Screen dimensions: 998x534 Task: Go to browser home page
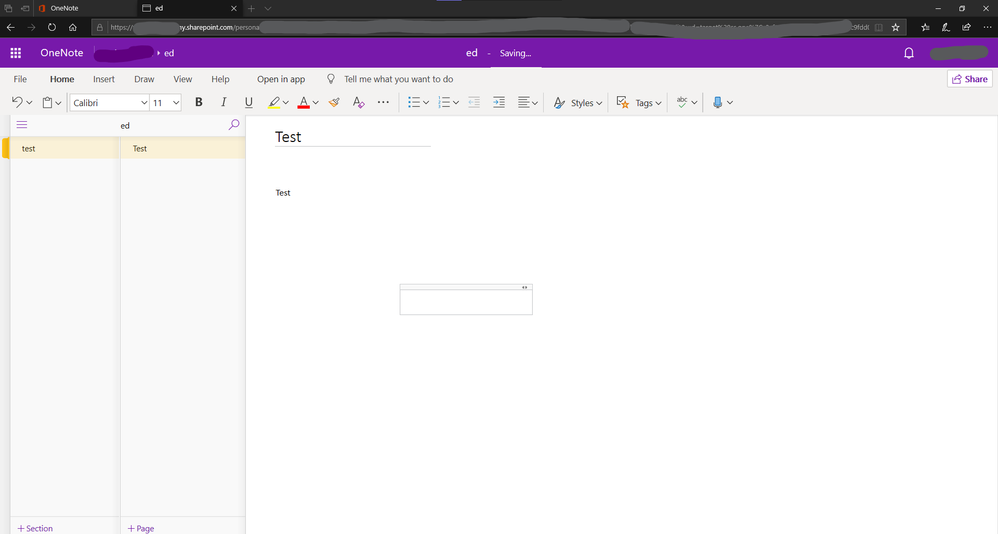73,27
